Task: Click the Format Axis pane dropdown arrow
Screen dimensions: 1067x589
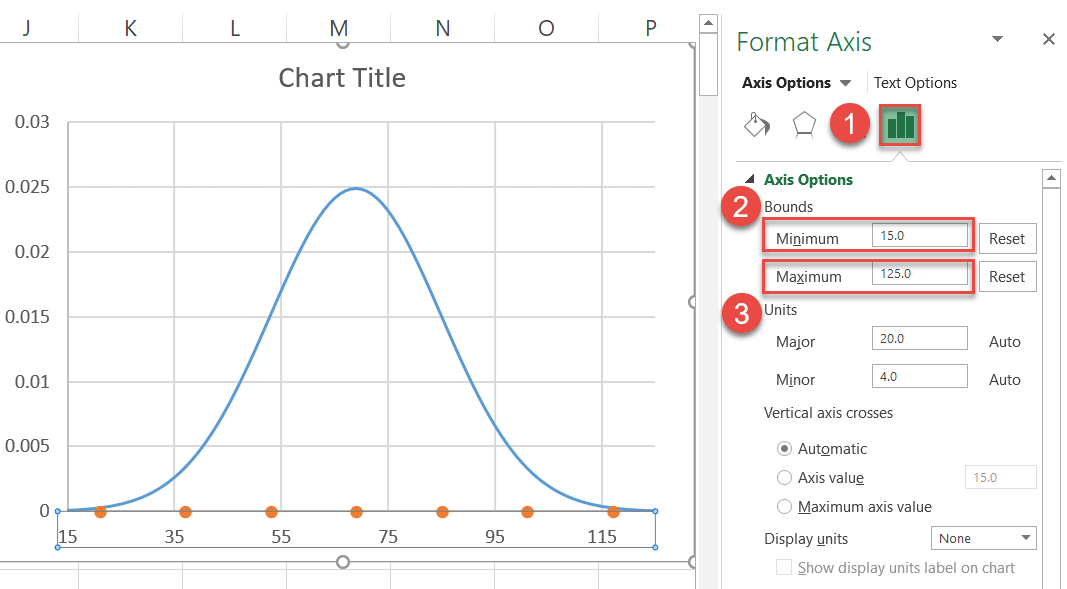Action: [x=995, y=38]
